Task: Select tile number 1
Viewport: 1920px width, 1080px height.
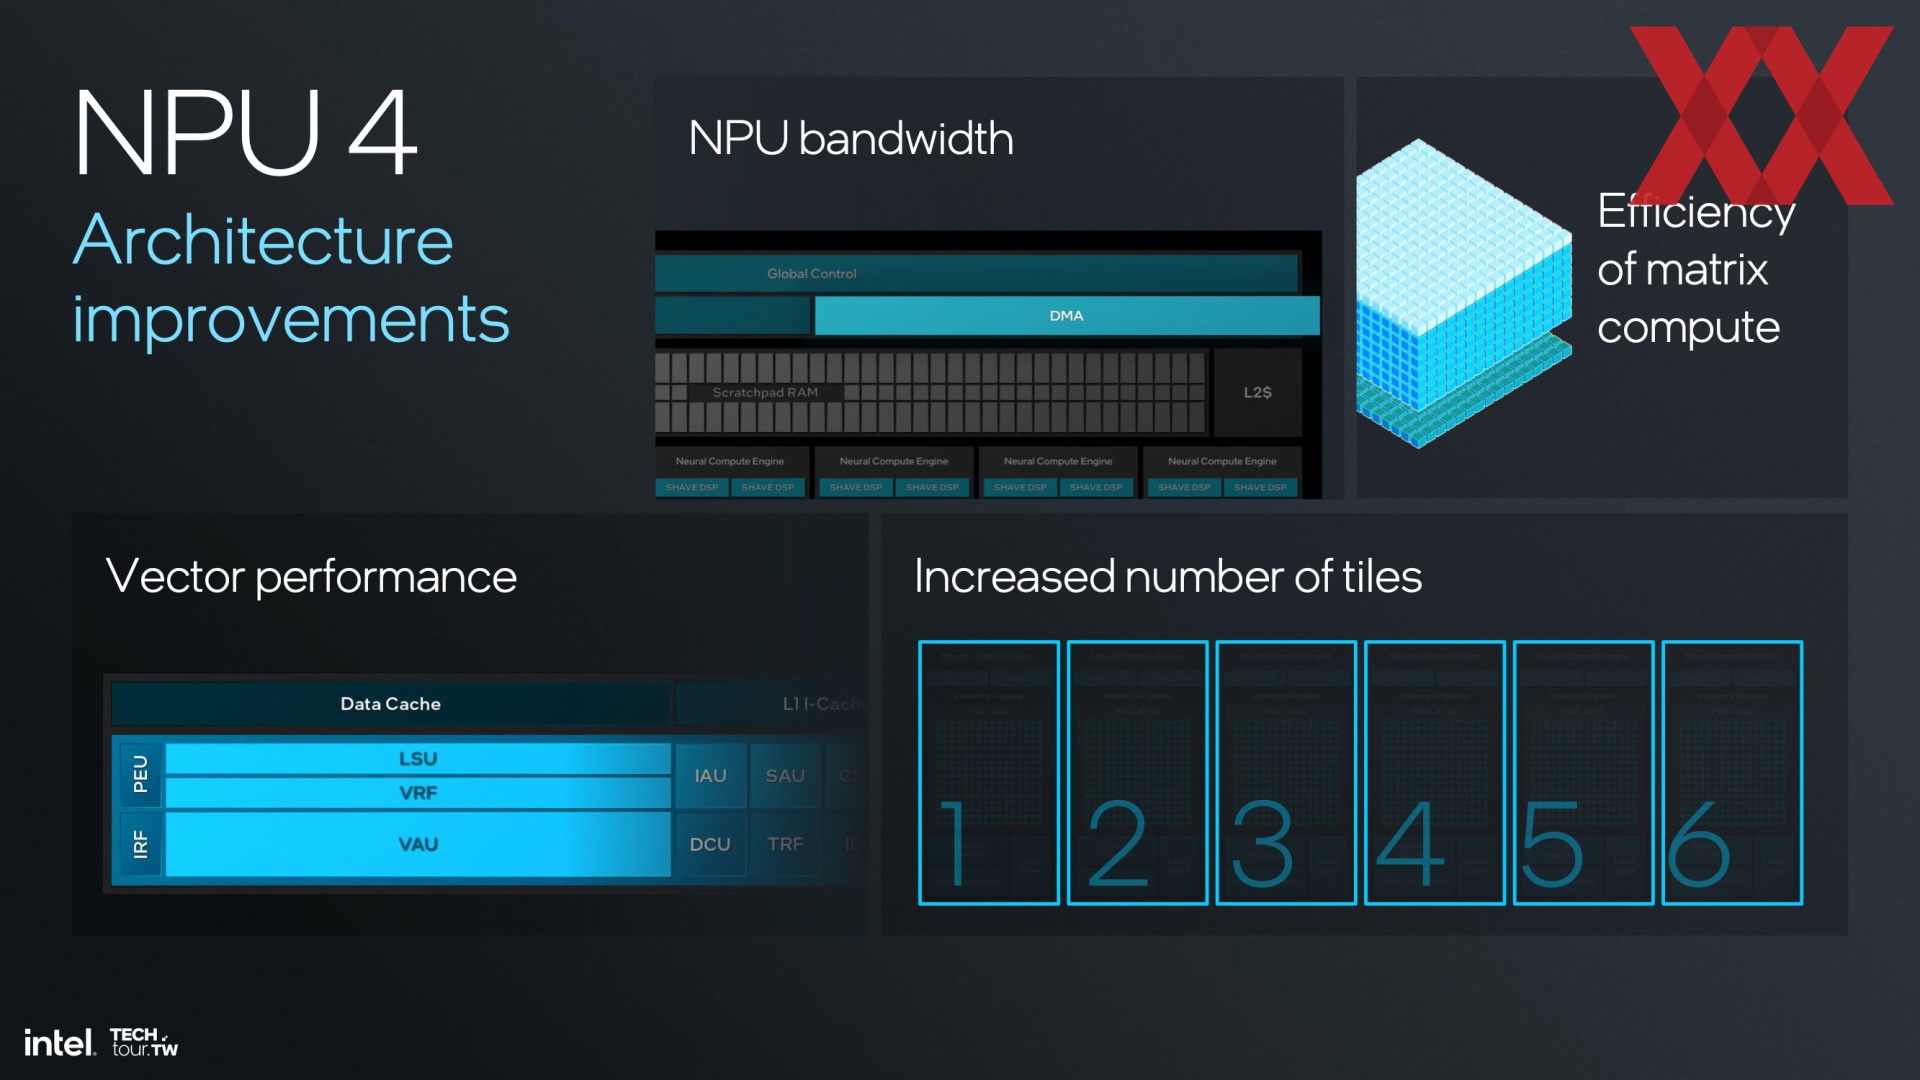Action: click(x=989, y=773)
